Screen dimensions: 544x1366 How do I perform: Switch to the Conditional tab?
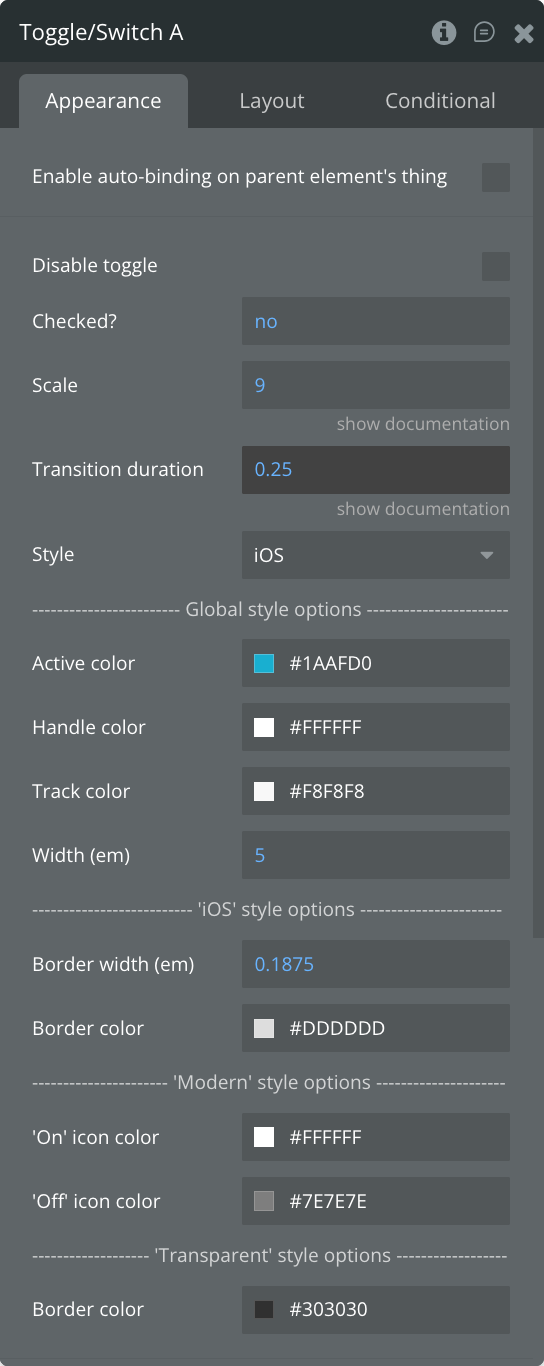(440, 101)
